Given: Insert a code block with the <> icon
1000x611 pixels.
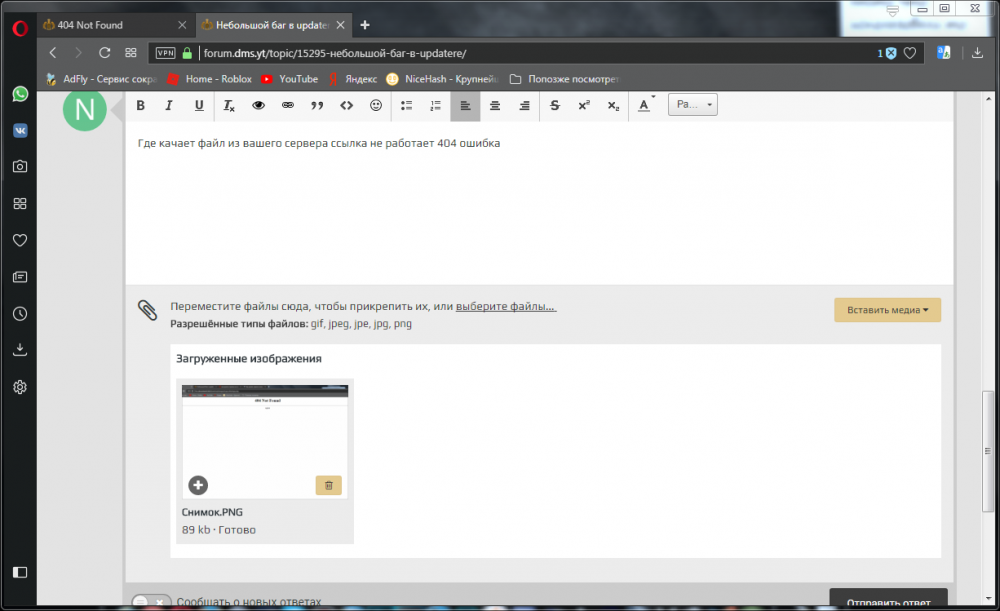Looking at the screenshot, I should (346, 105).
